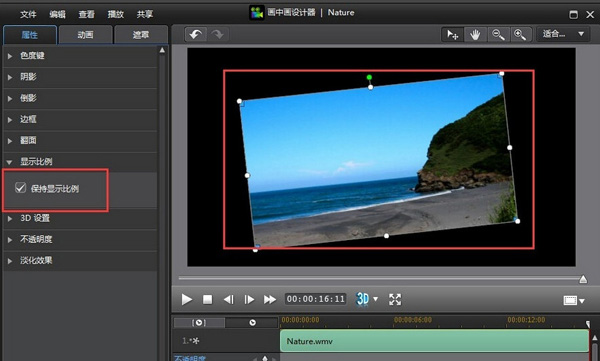Fast forward the preview

[x=270, y=299]
